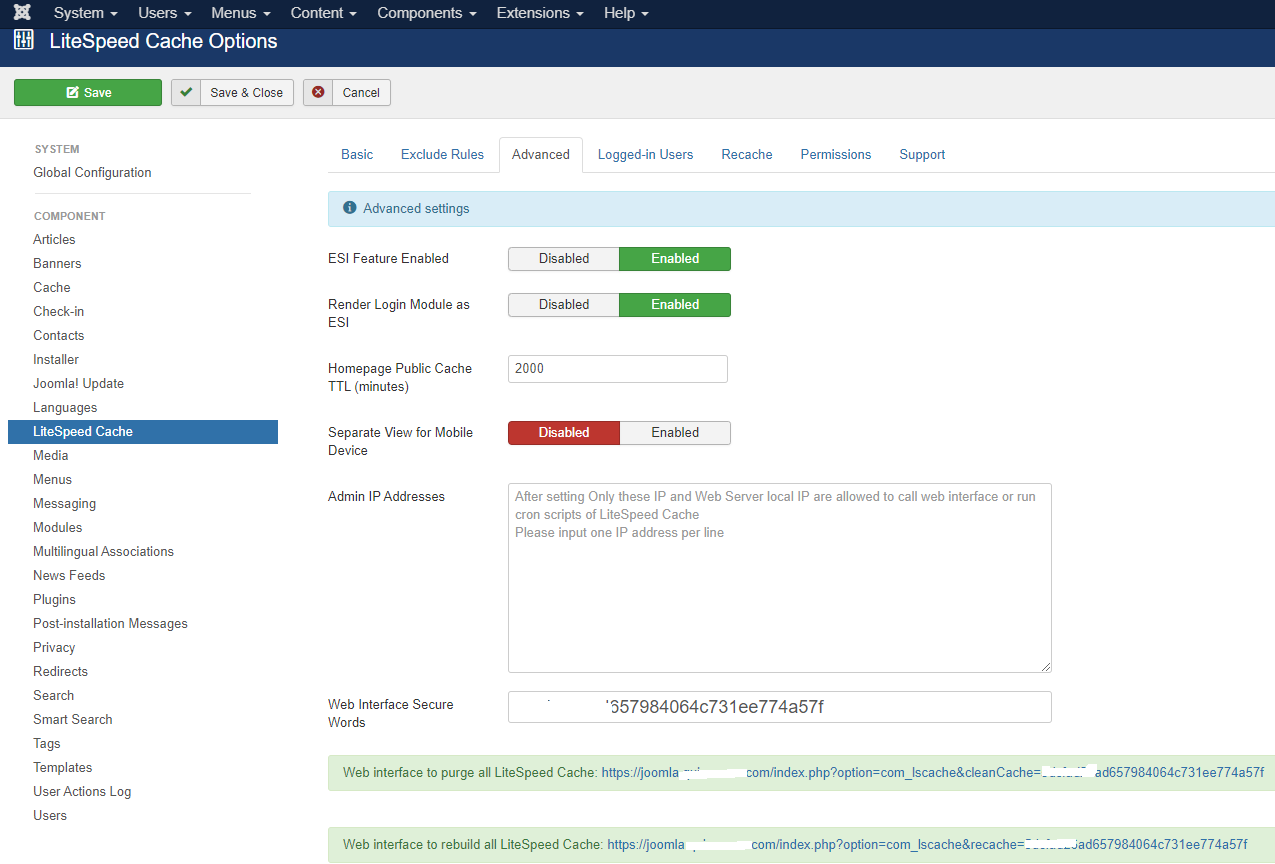This screenshot has width=1275, height=864.
Task: Open Privacy component options
Action: click(x=54, y=647)
